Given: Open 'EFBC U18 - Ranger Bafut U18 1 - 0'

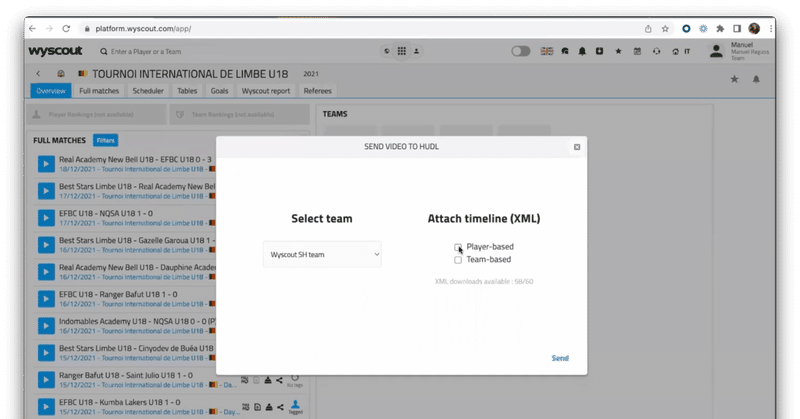Looking at the screenshot, I should point(118,294).
